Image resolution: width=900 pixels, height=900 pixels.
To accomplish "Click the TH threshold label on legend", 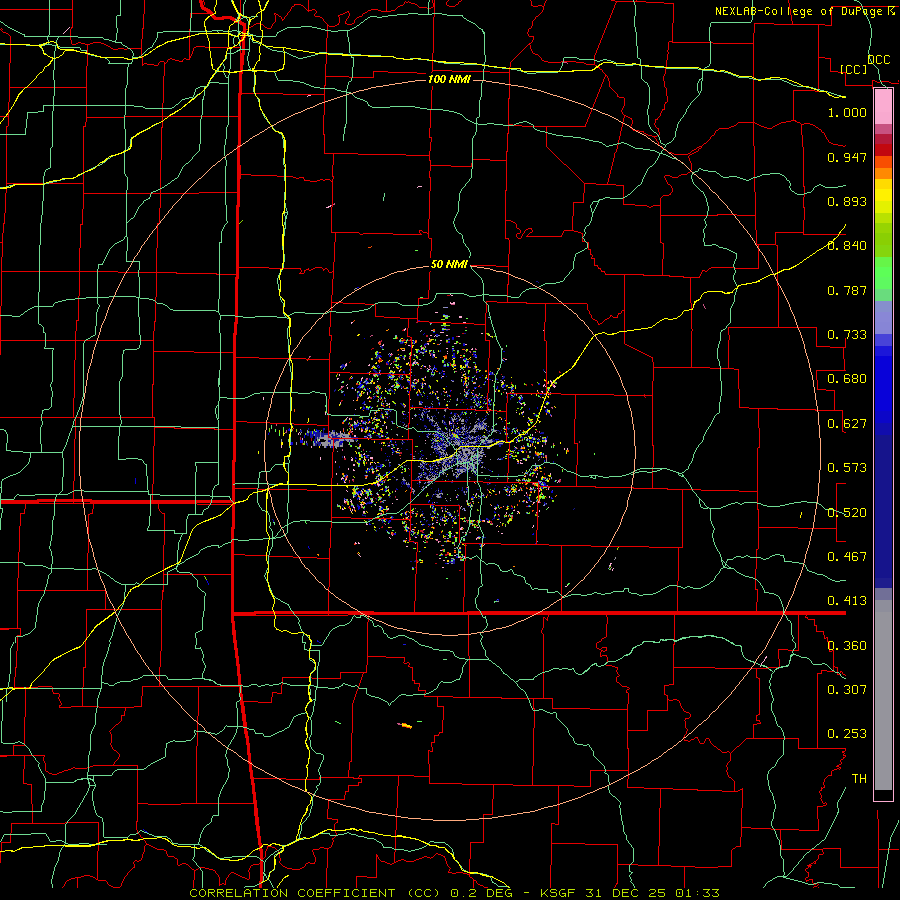I will [x=859, y=779].
